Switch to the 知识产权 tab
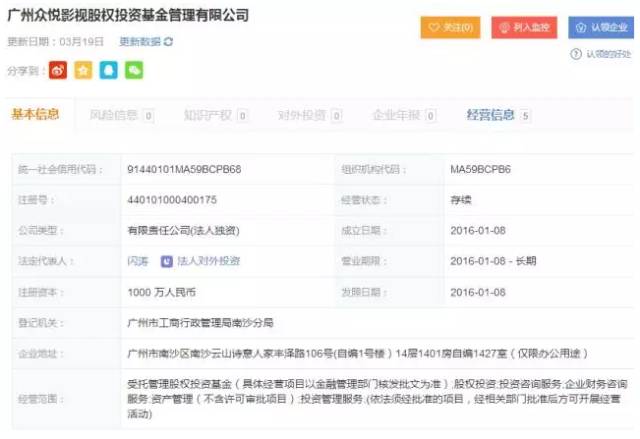640x439 pixels. [208, 116]
